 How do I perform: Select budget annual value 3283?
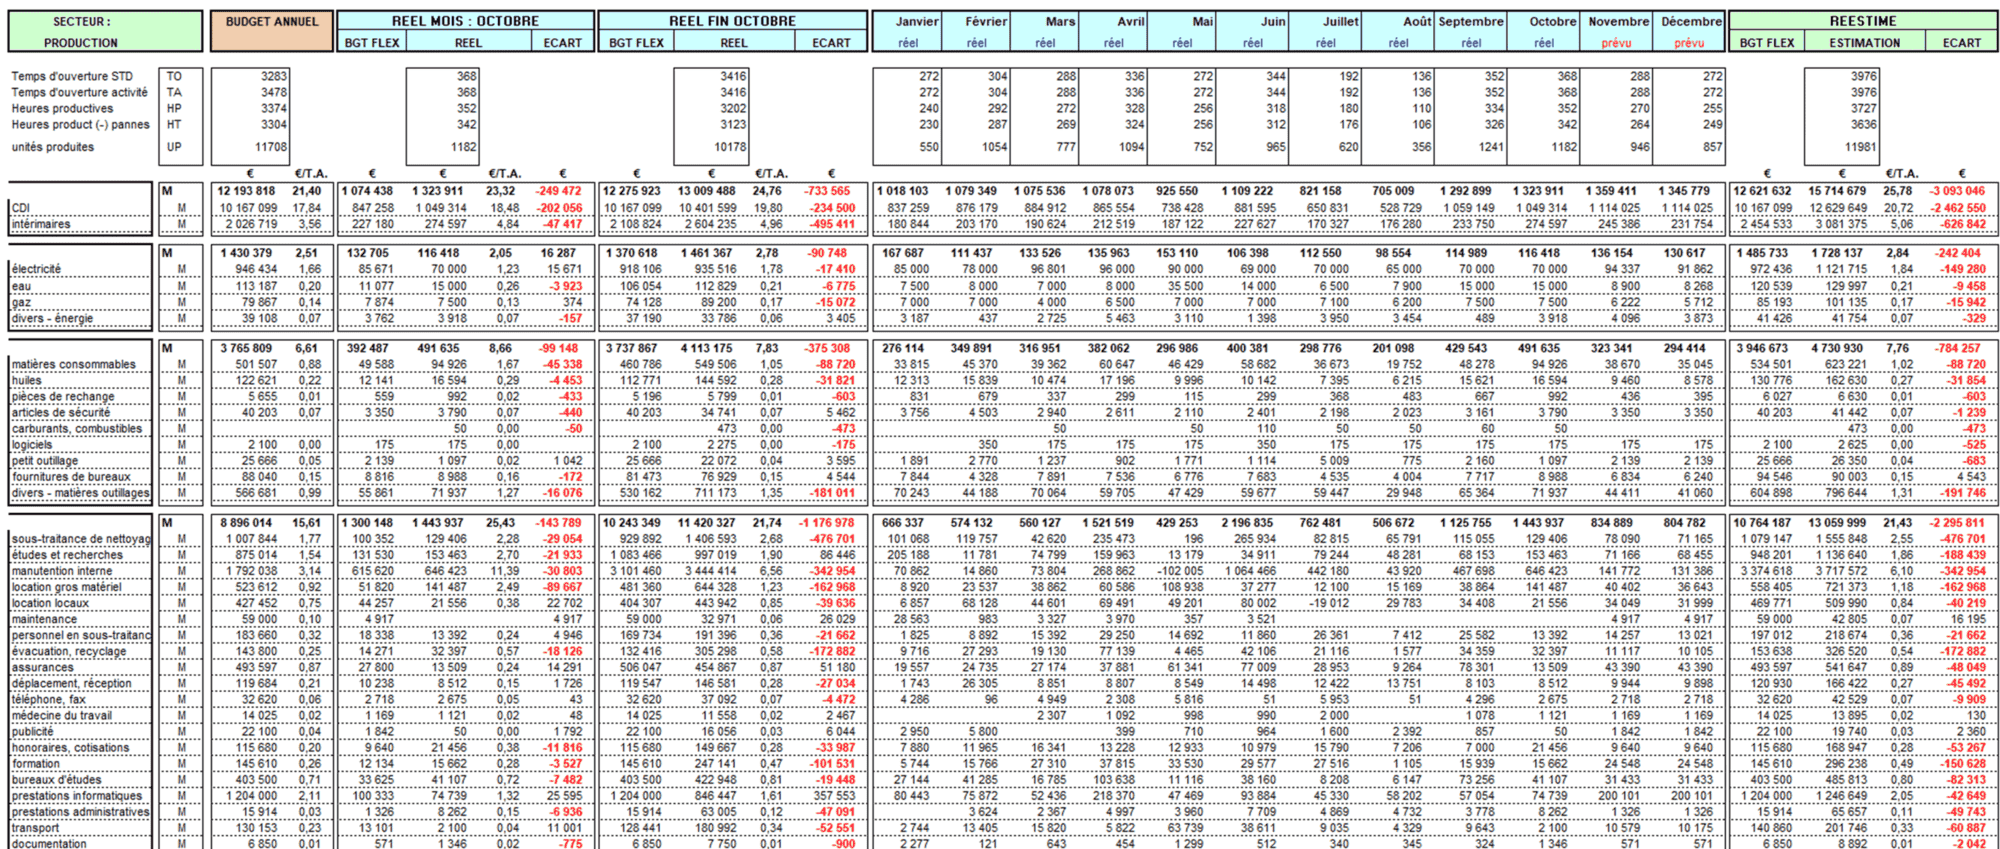click(274, 76)
